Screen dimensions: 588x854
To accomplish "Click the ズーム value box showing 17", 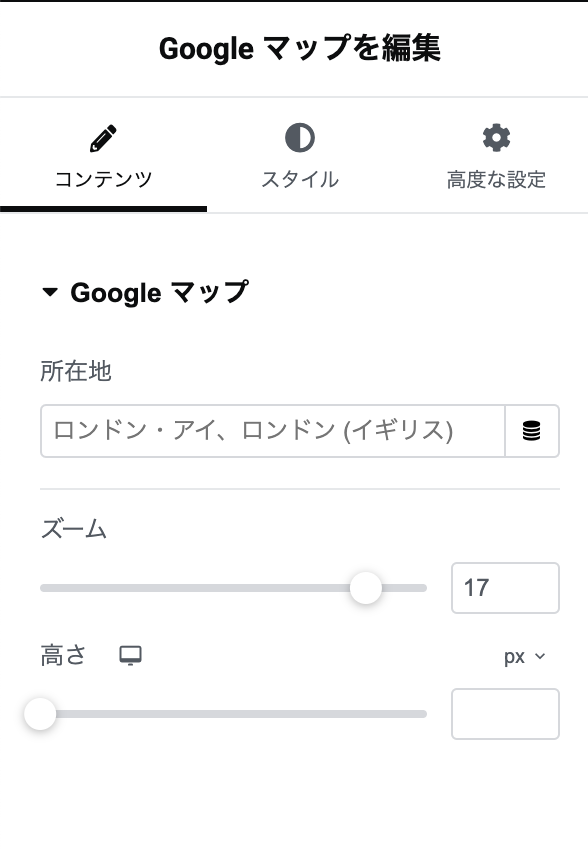I will [505, 588].
